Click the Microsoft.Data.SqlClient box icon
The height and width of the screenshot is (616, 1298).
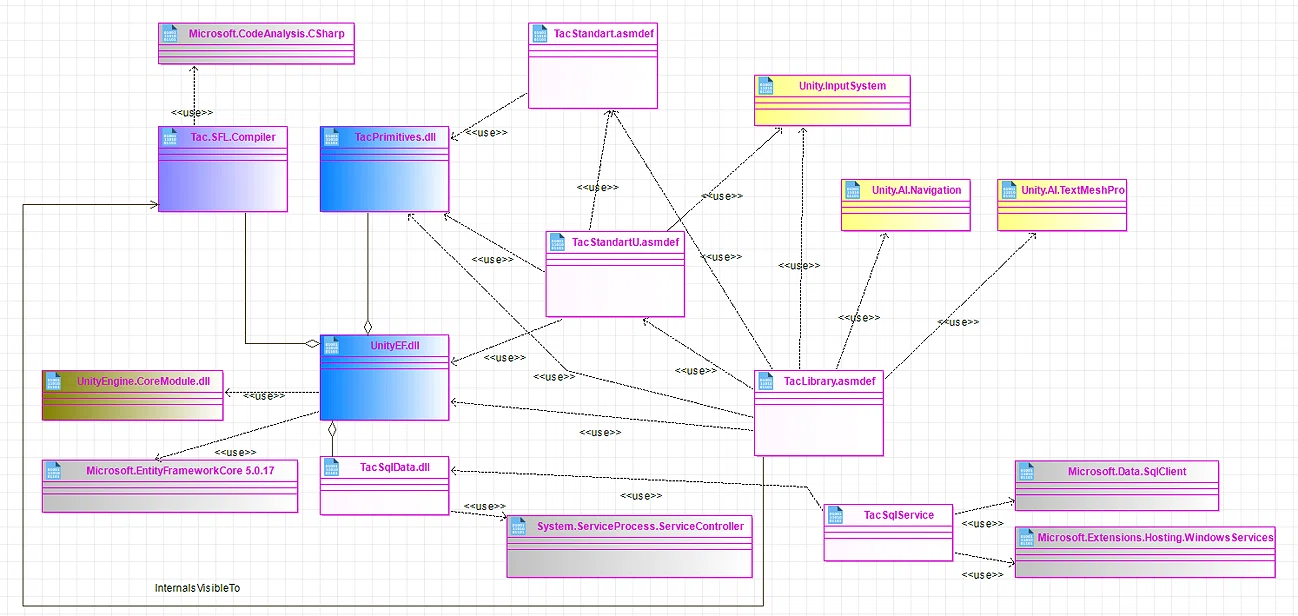(x=1026, y=471)
